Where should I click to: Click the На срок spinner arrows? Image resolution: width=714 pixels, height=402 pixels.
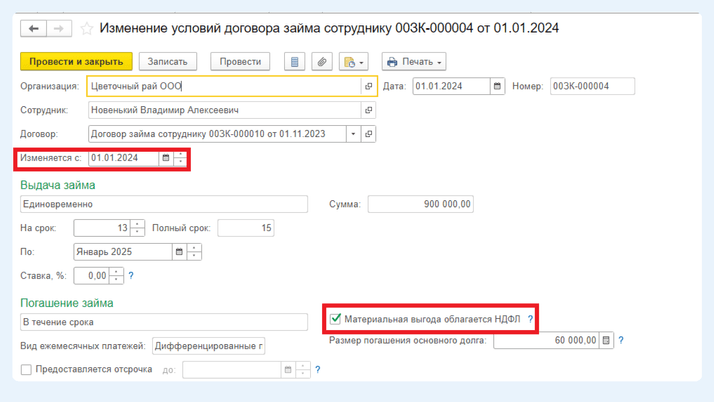tap(138, 229)
